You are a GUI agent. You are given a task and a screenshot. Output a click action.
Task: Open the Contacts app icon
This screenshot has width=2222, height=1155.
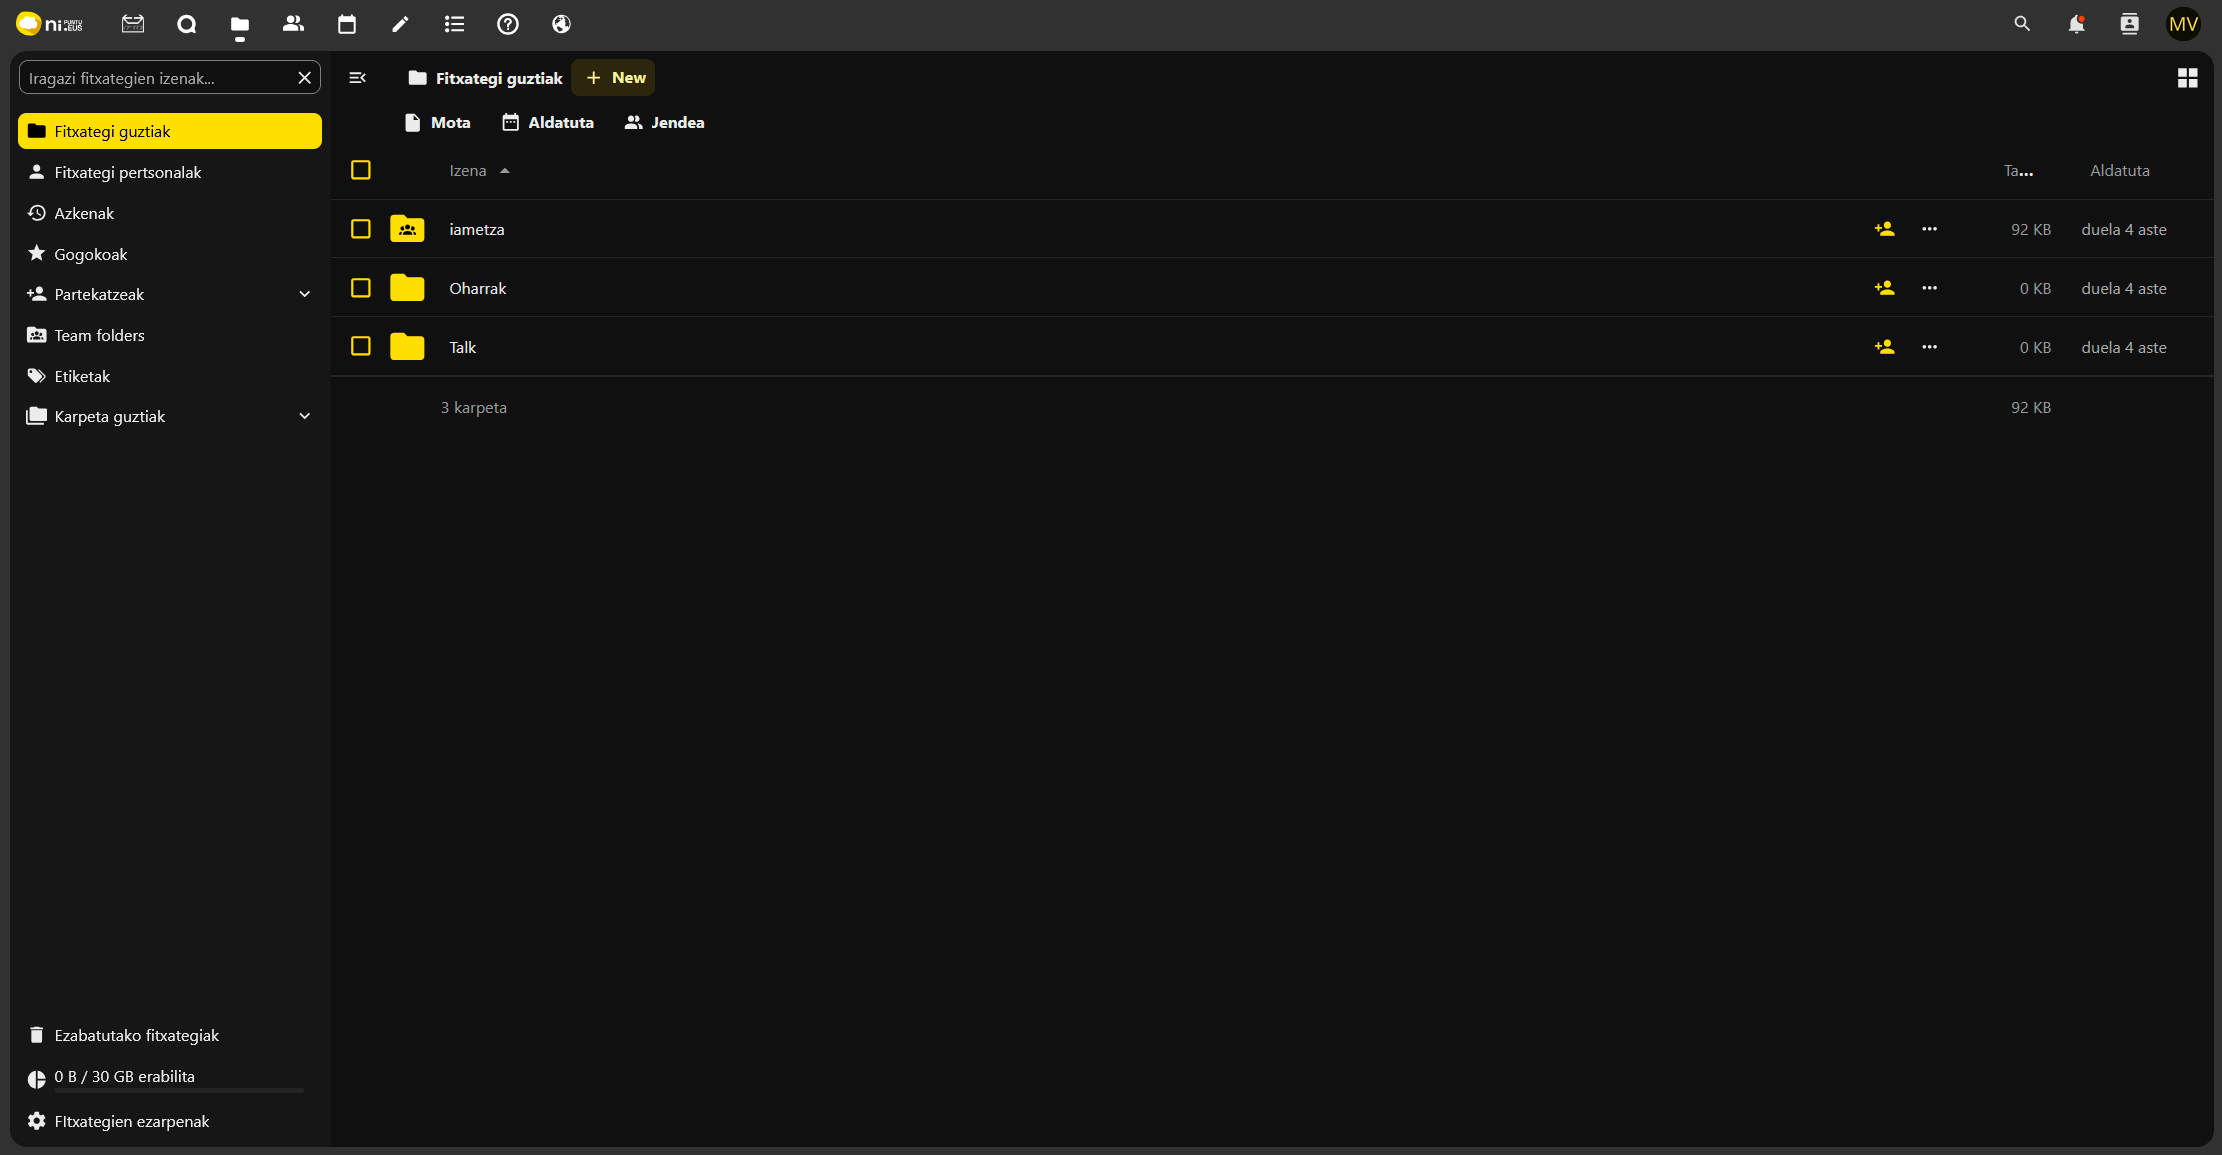click(x=293, y=24)
